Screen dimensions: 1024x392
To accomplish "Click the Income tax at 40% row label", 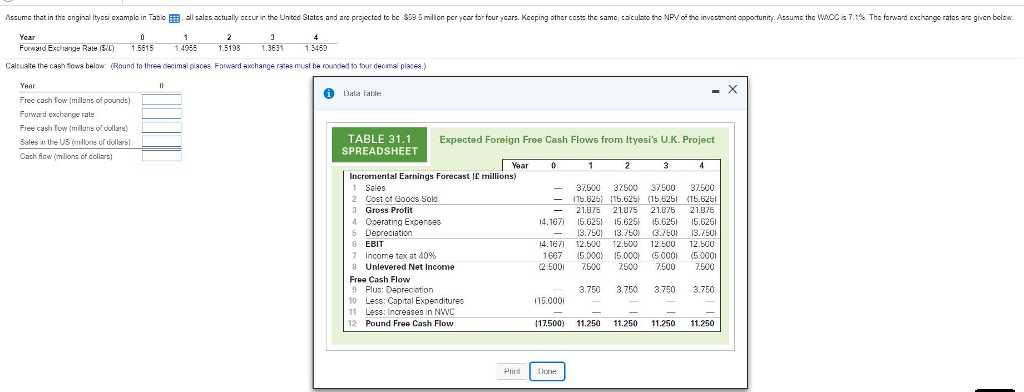I will [x=400, y=255].
